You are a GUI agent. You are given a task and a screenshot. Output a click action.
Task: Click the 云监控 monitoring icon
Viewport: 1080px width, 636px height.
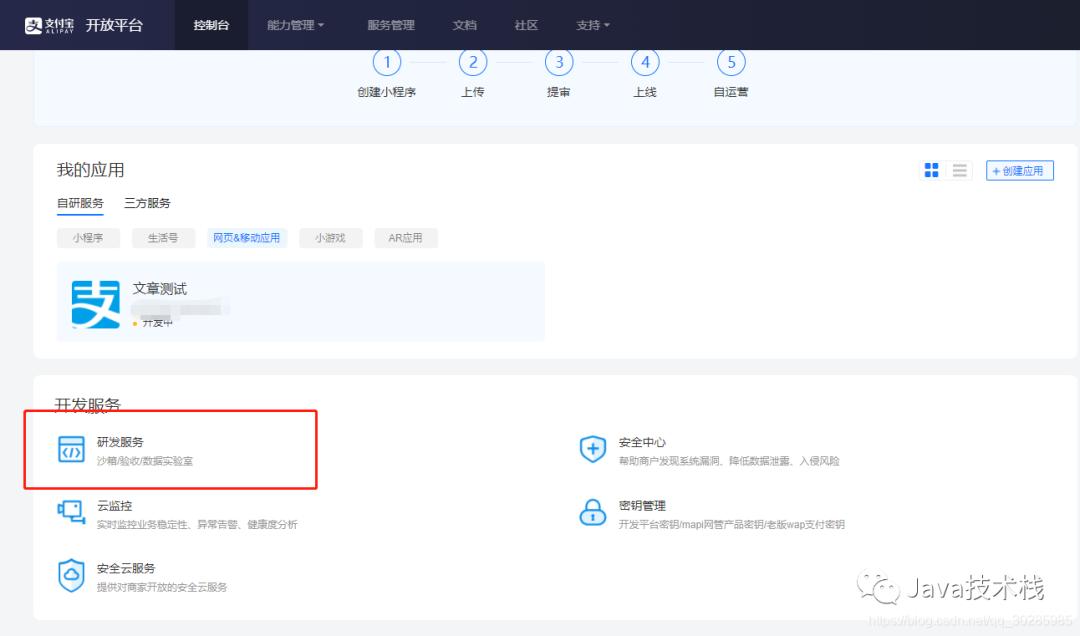tap(71, 511)
